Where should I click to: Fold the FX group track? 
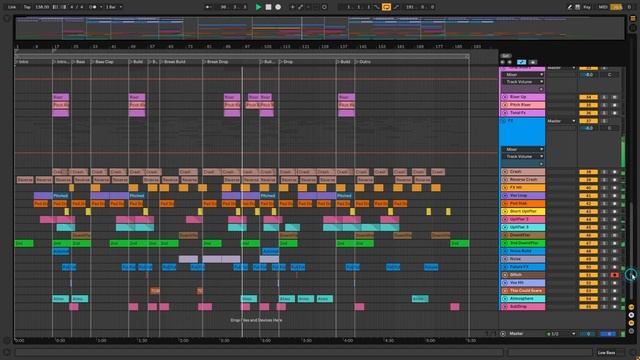coord(504,121)
